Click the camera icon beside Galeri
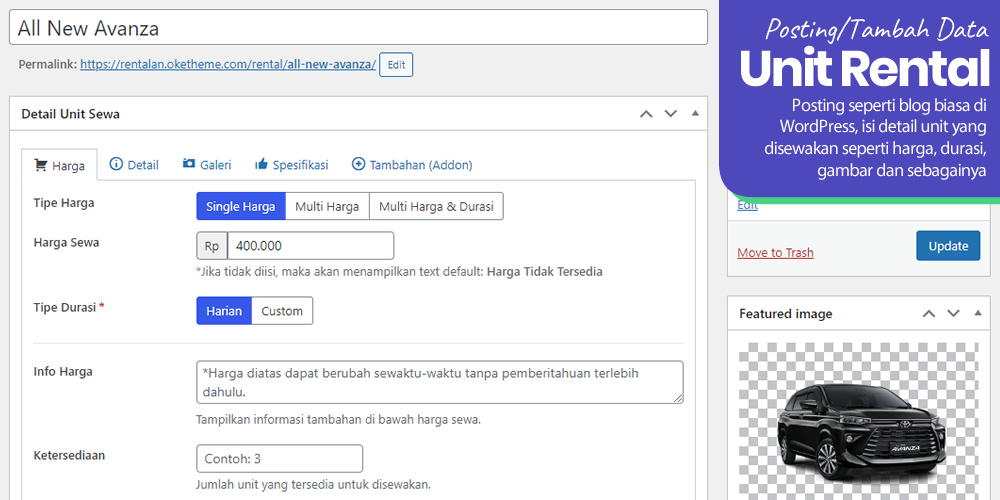The height and width of the screenshot is (500, 1000). pos(189,163)
